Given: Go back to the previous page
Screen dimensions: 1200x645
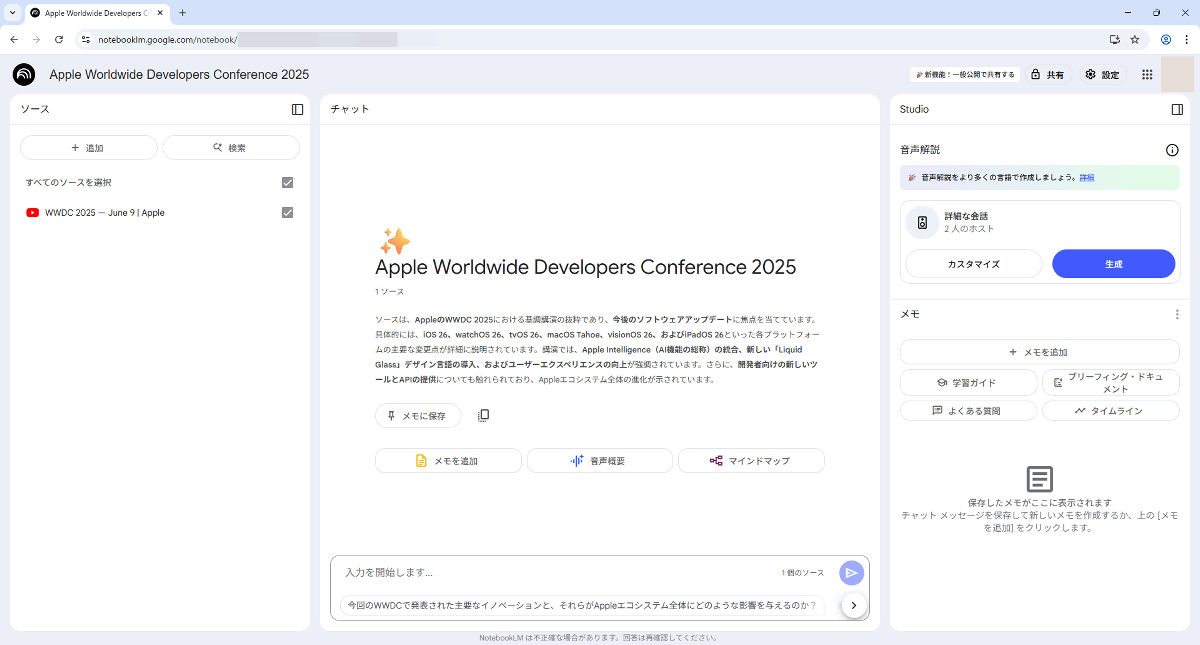Looking at the screenshot, I should [x=14, y=39].
